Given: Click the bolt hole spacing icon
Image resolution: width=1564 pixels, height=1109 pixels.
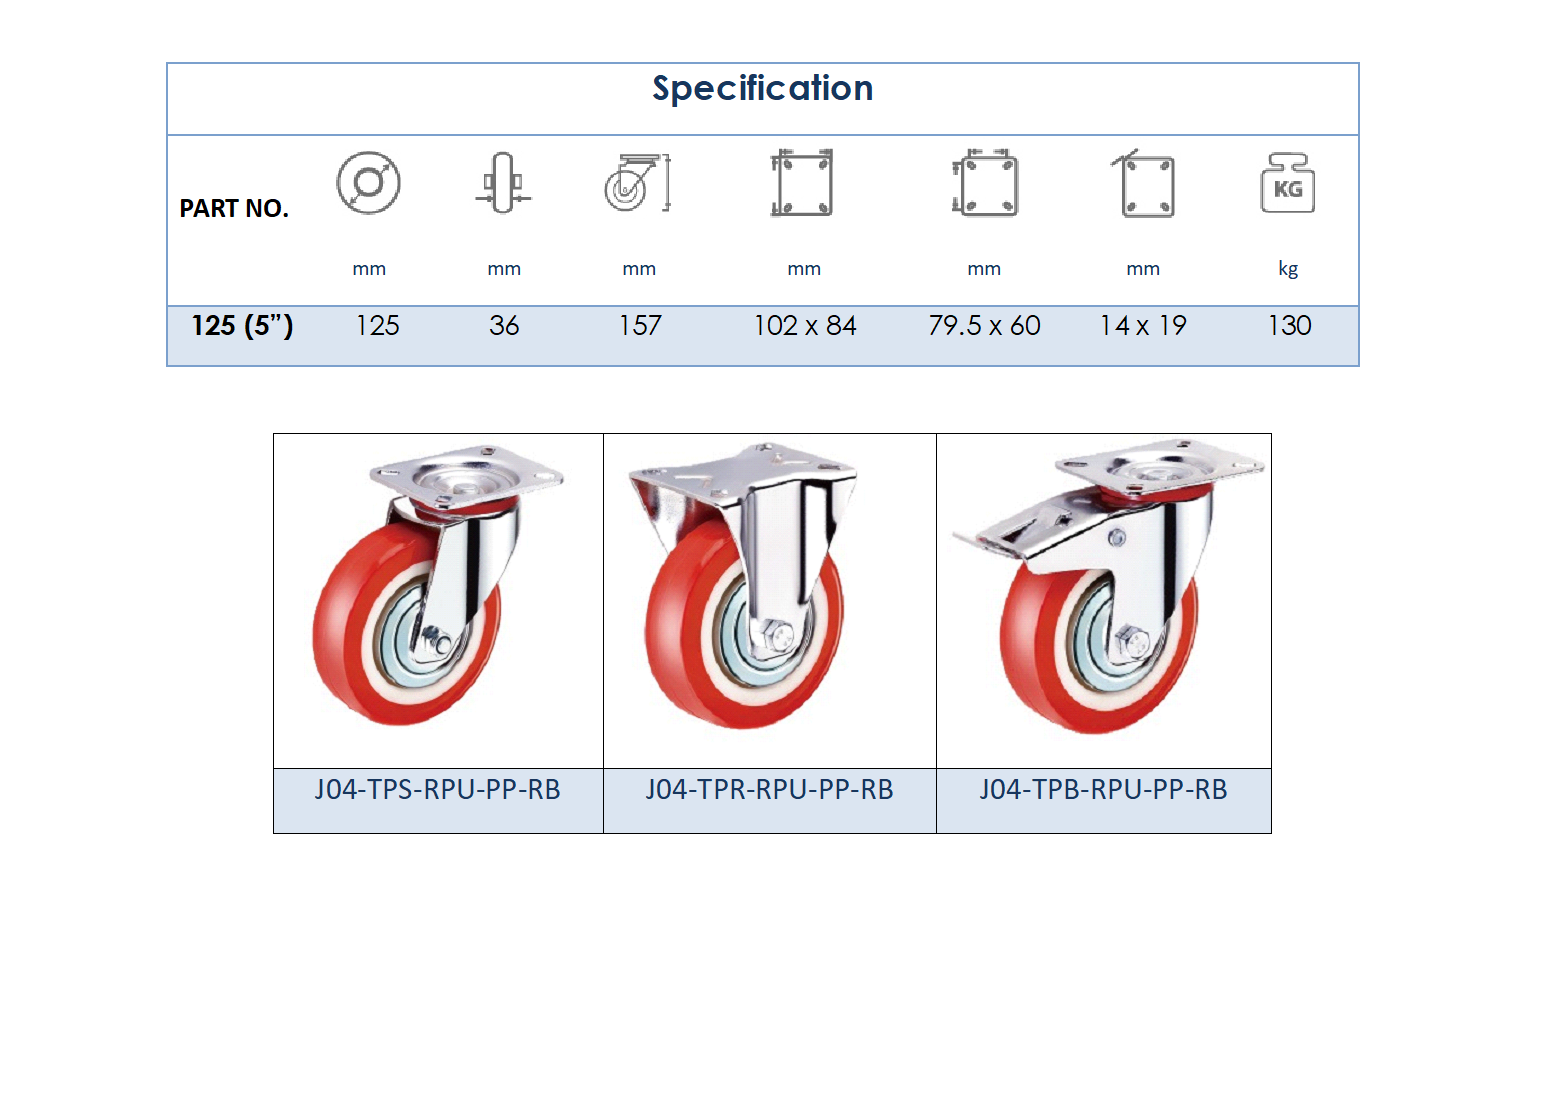Looking at the screenshot, I should coord(985,183).
